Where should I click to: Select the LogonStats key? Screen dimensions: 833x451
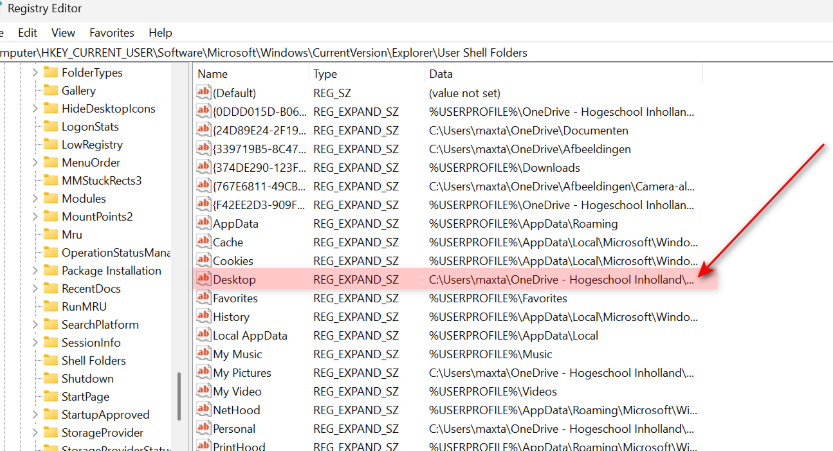[x=90, y=126]
